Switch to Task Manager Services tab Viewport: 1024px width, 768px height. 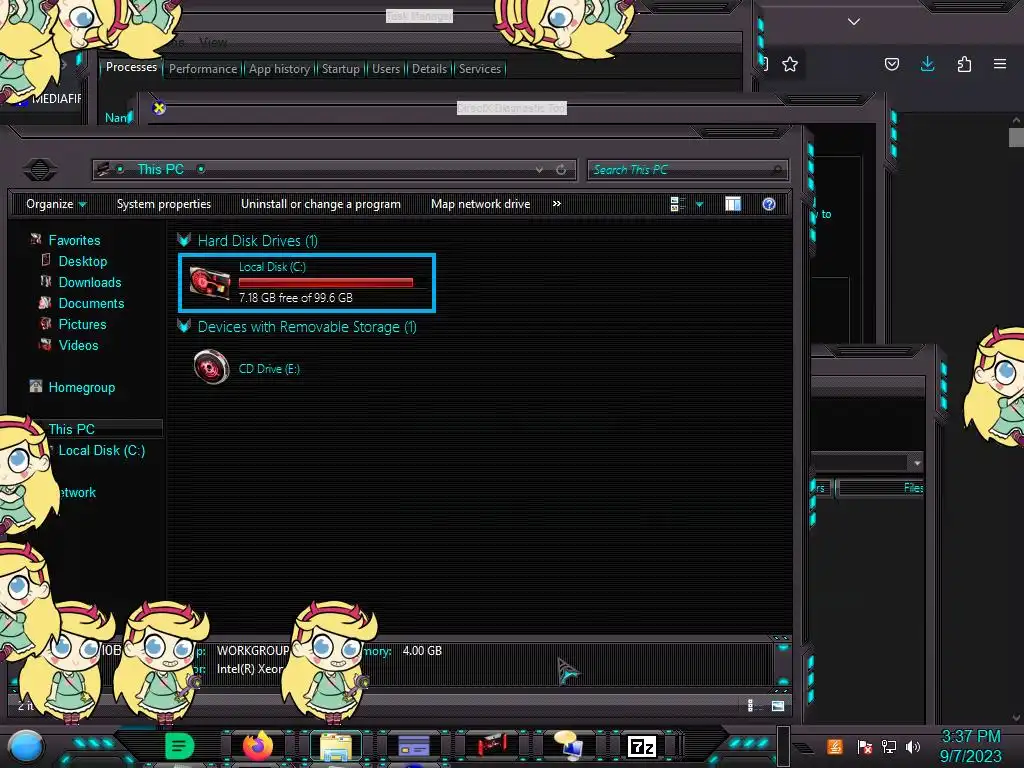[480, 69]
